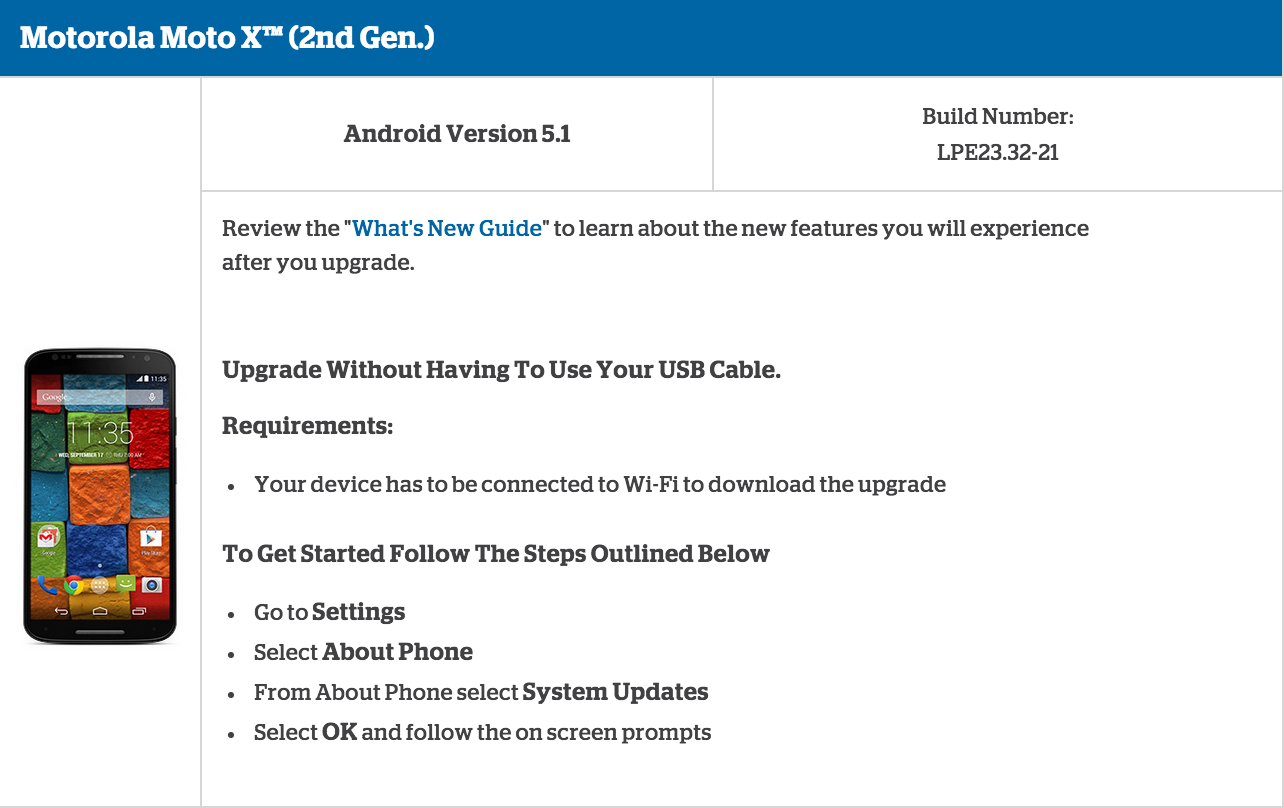Tap the Recents navigation button on the phone

tap(139, 611)
